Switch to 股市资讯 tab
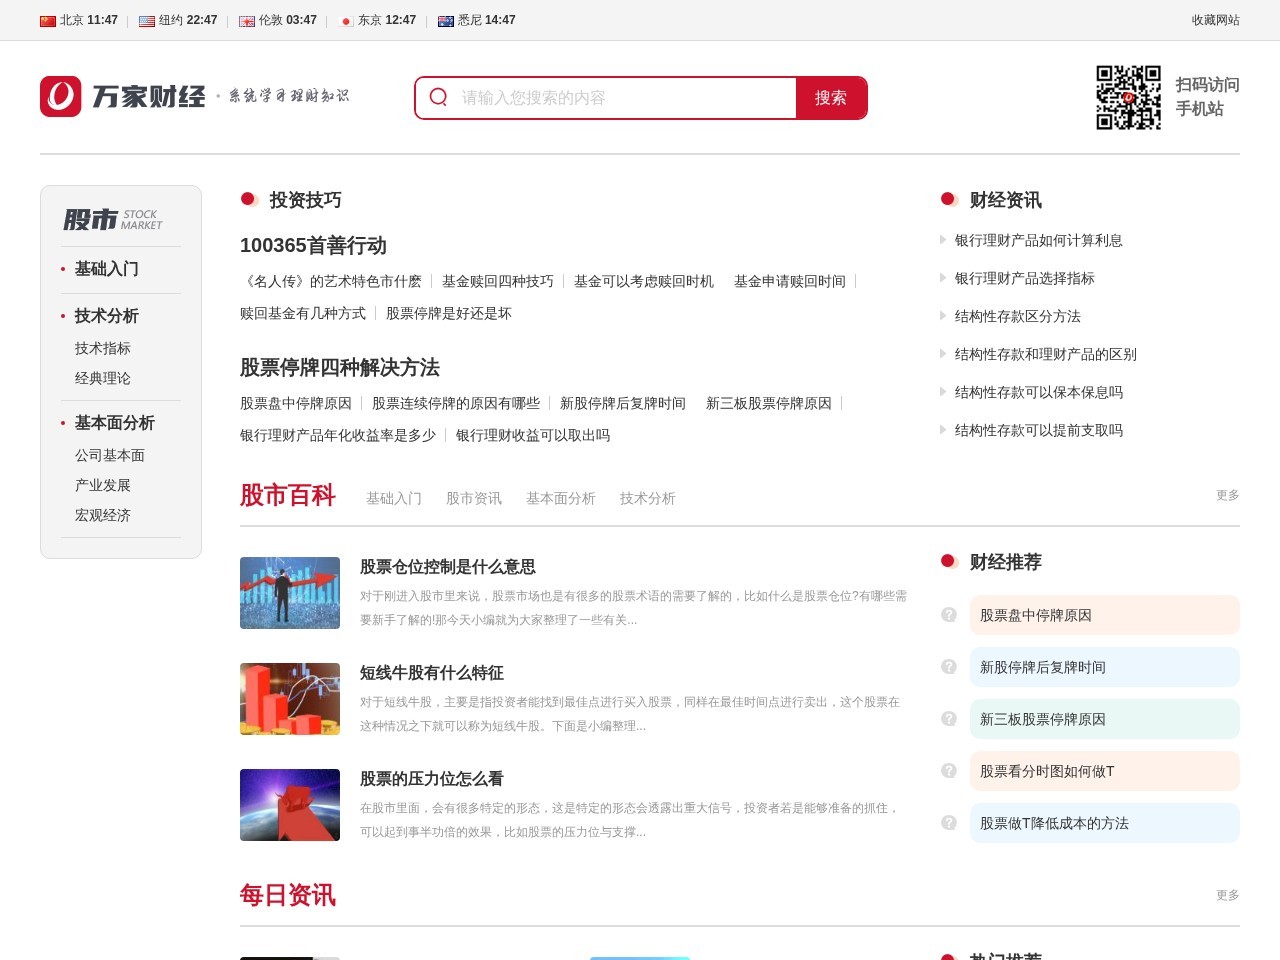 (x=474, y=498)
